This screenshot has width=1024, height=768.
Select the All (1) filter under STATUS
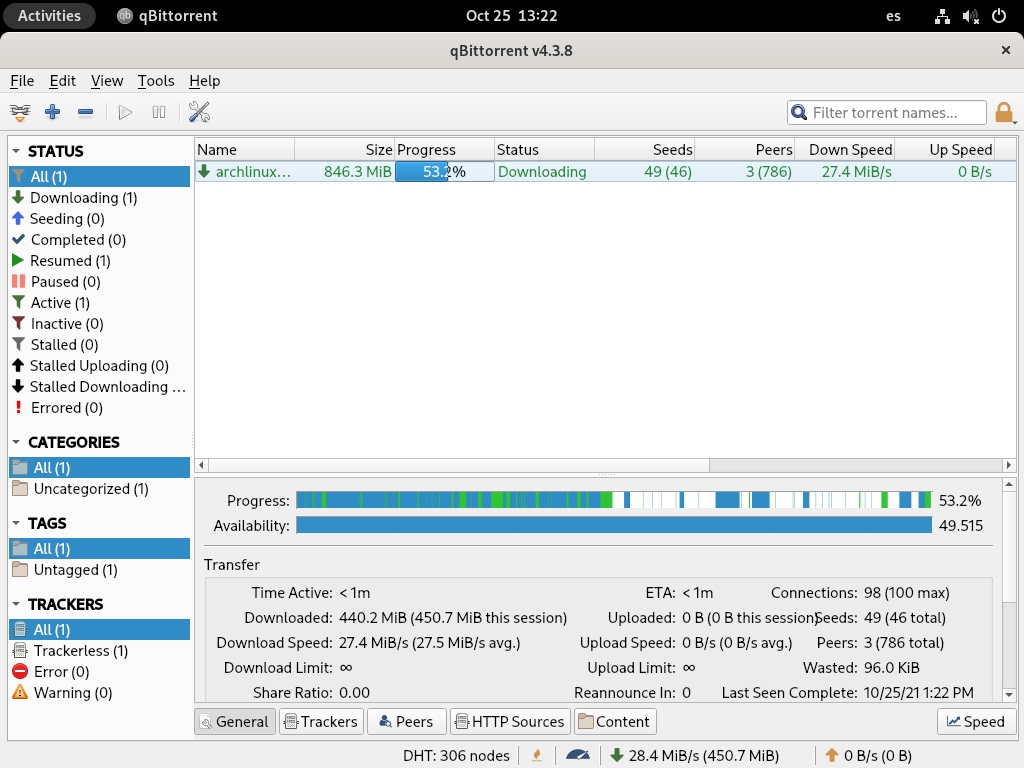click(x=99, y=176)
